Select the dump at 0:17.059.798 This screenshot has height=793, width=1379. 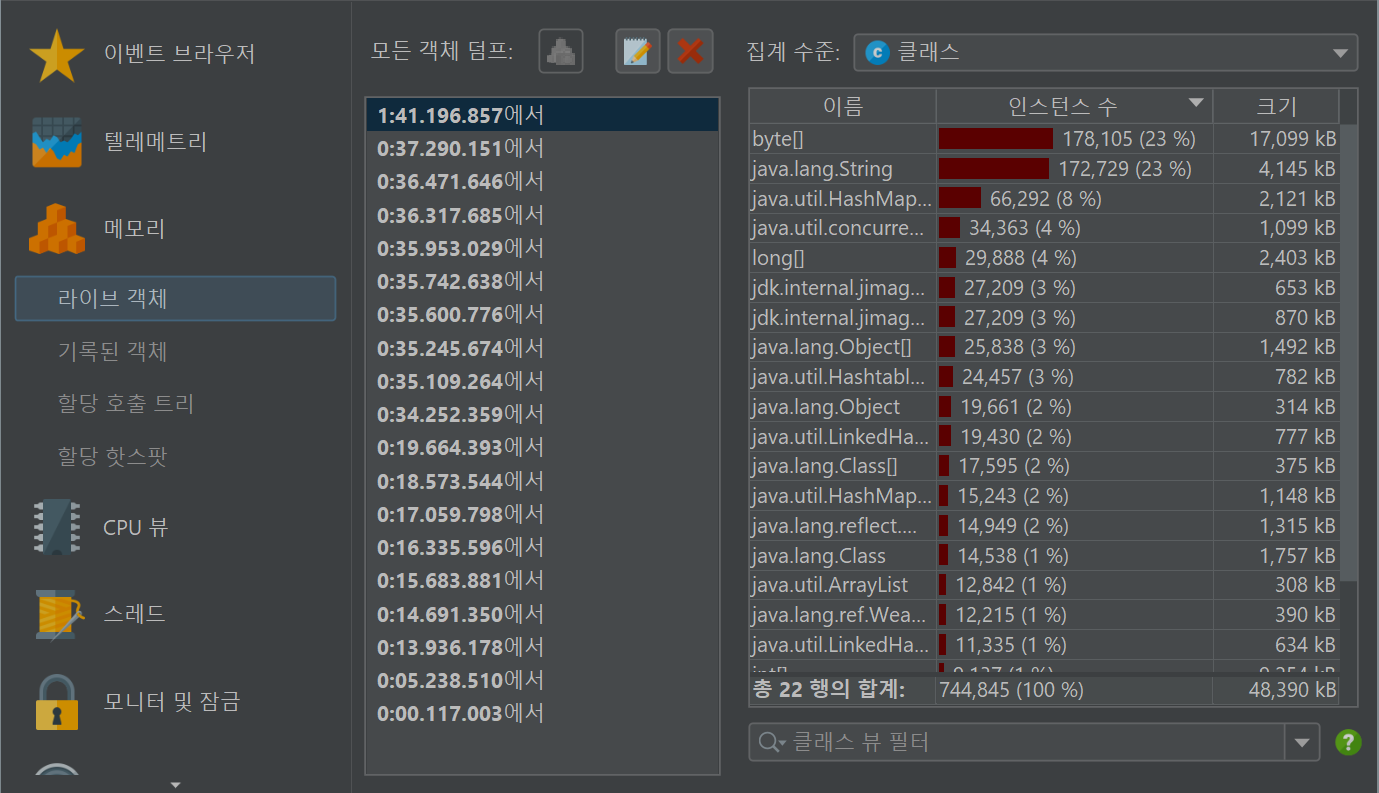click(x=542, y=514)
